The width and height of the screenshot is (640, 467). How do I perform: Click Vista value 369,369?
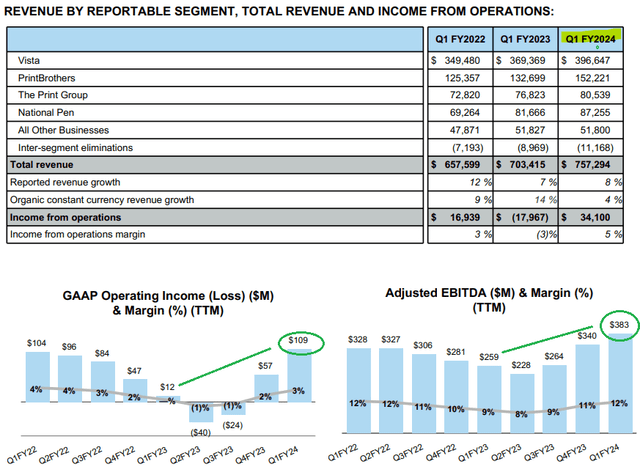point(527,60)
